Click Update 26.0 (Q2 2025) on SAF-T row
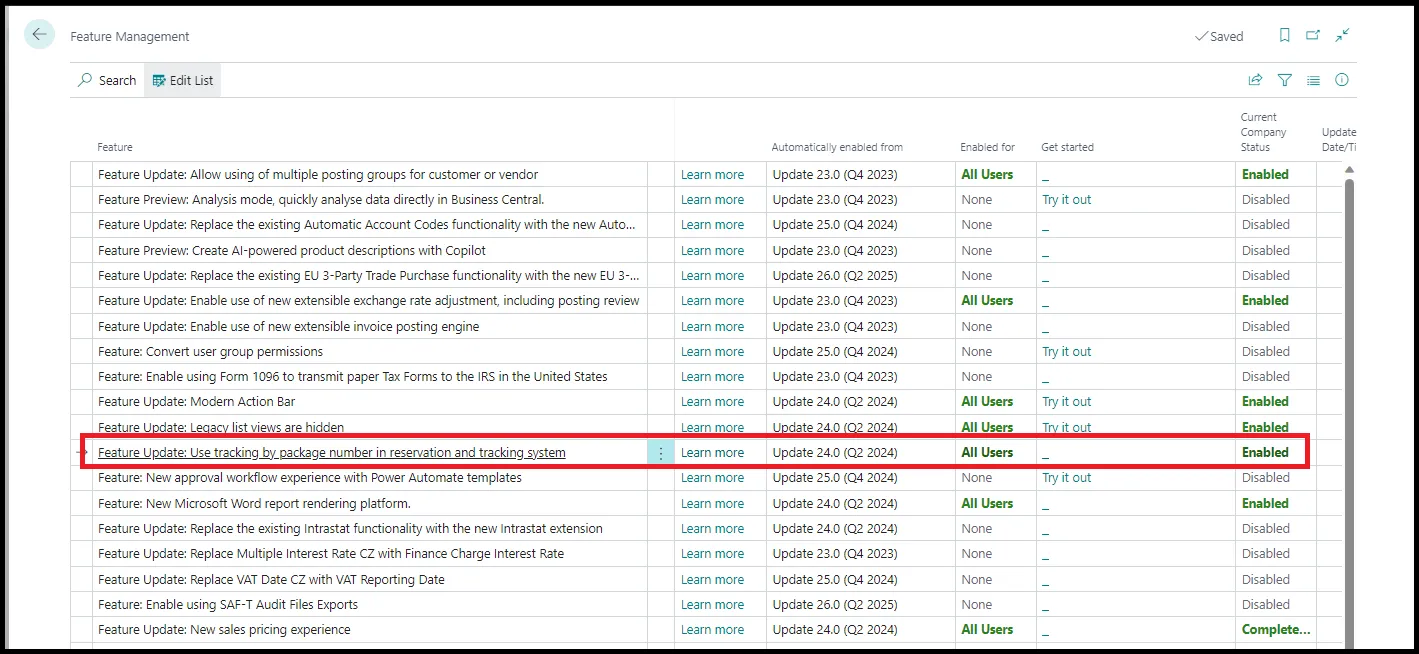 click(x=835, y=605)
